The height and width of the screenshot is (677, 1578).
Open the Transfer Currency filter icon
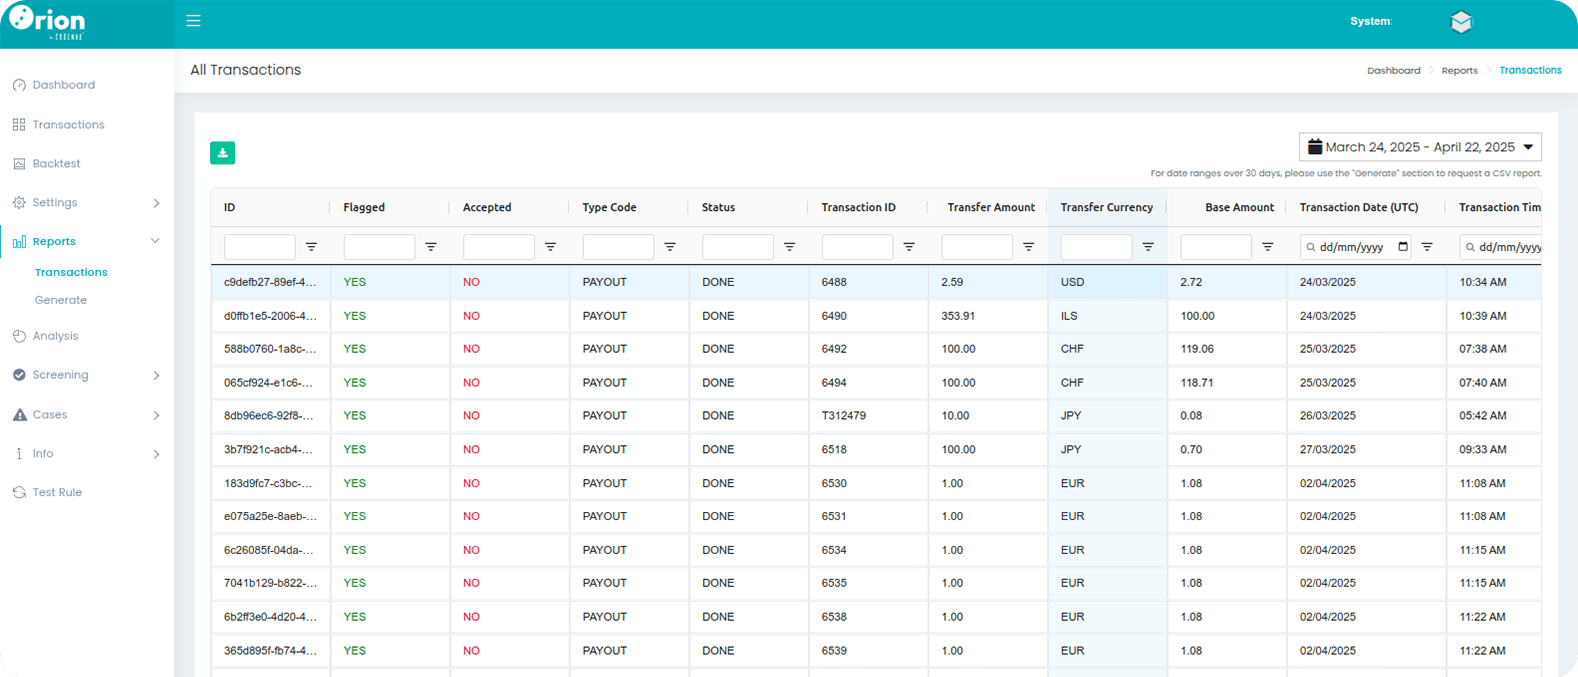1148,247
